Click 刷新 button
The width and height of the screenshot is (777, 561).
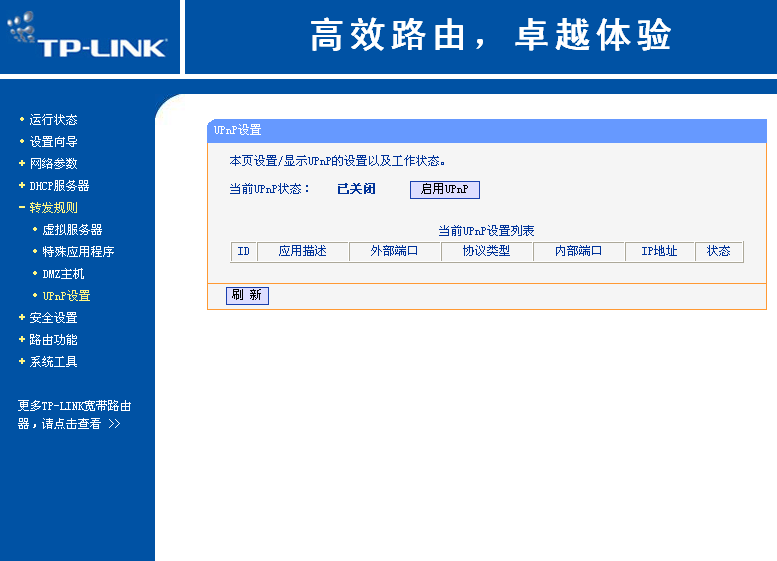pyautogui.click(x=247, y=295)
